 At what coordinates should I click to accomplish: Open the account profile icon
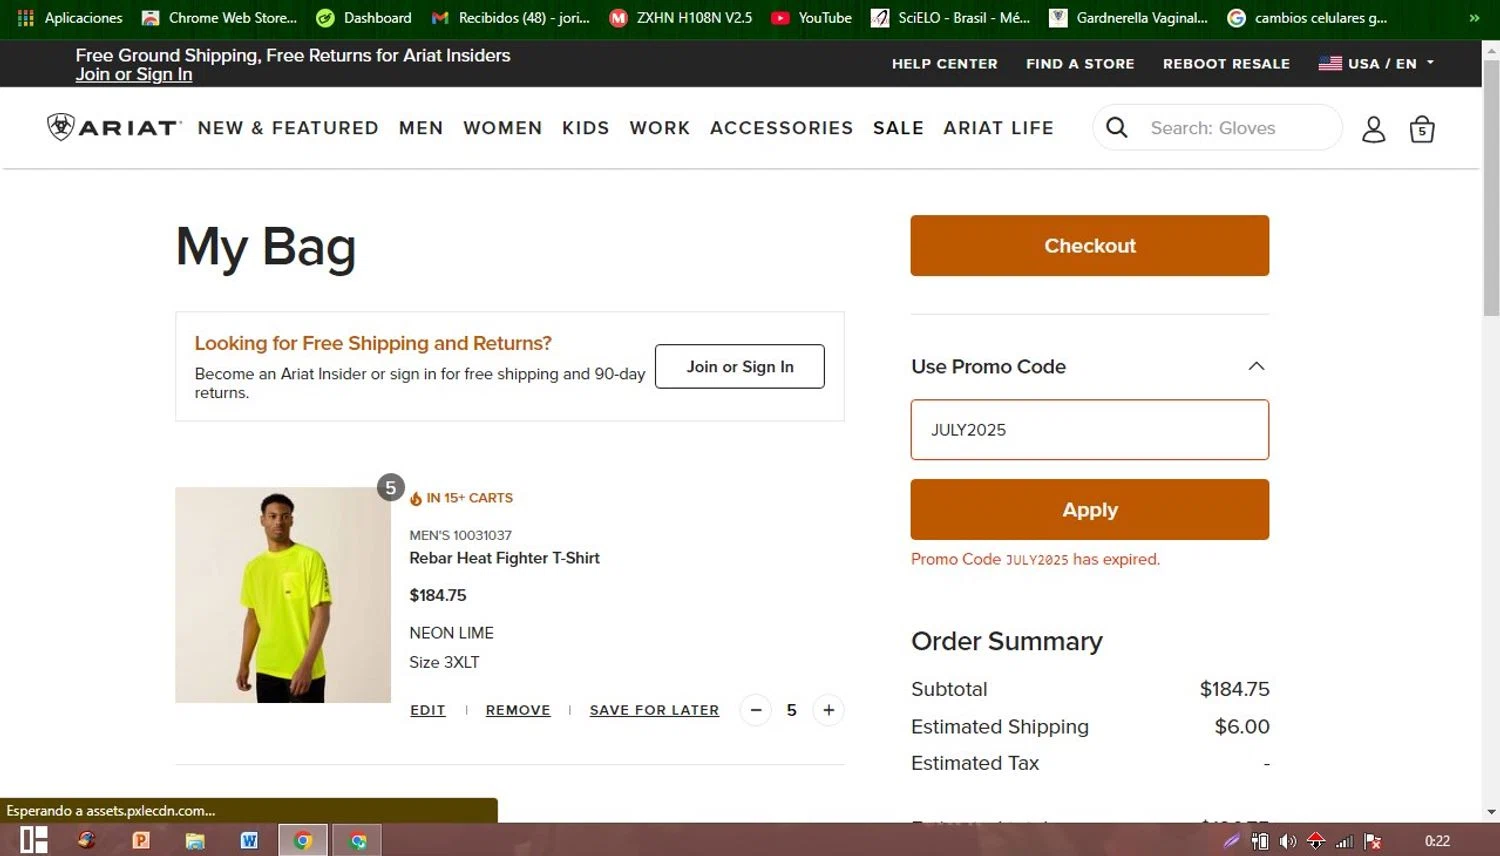[x=1373, y=129]
